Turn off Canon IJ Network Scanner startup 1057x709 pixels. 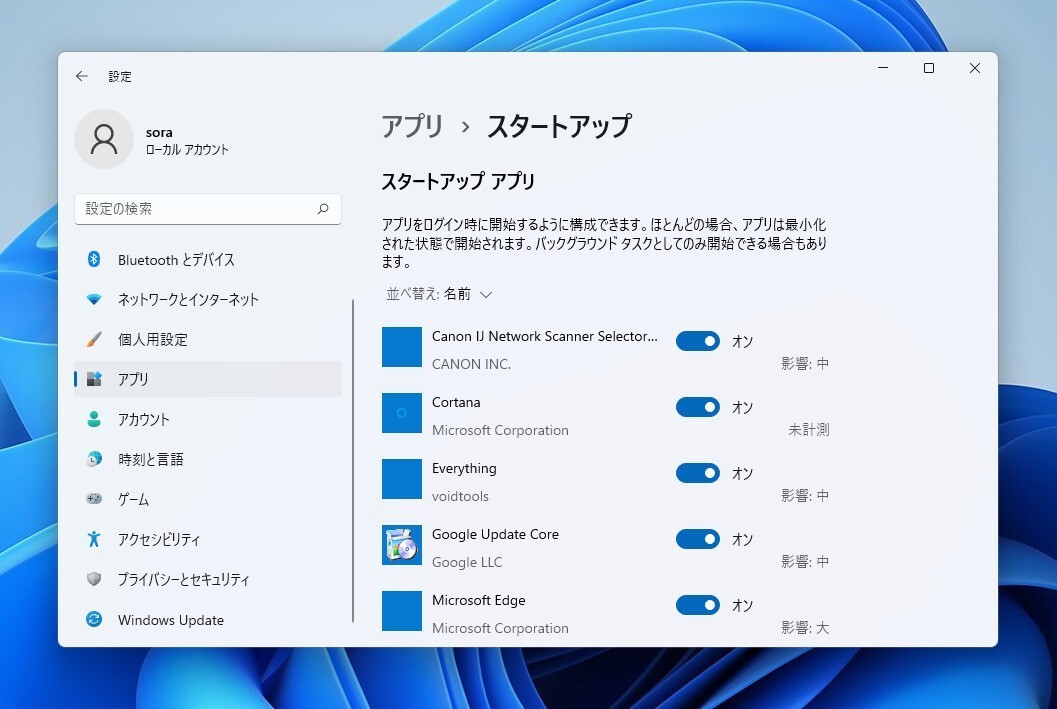(697, 341)
